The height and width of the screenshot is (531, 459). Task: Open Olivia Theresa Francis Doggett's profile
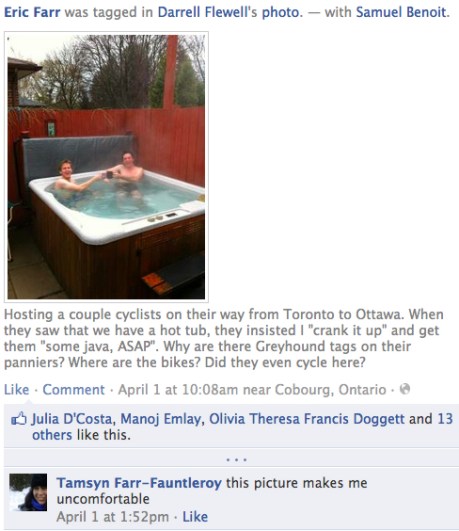click(307, 419)
